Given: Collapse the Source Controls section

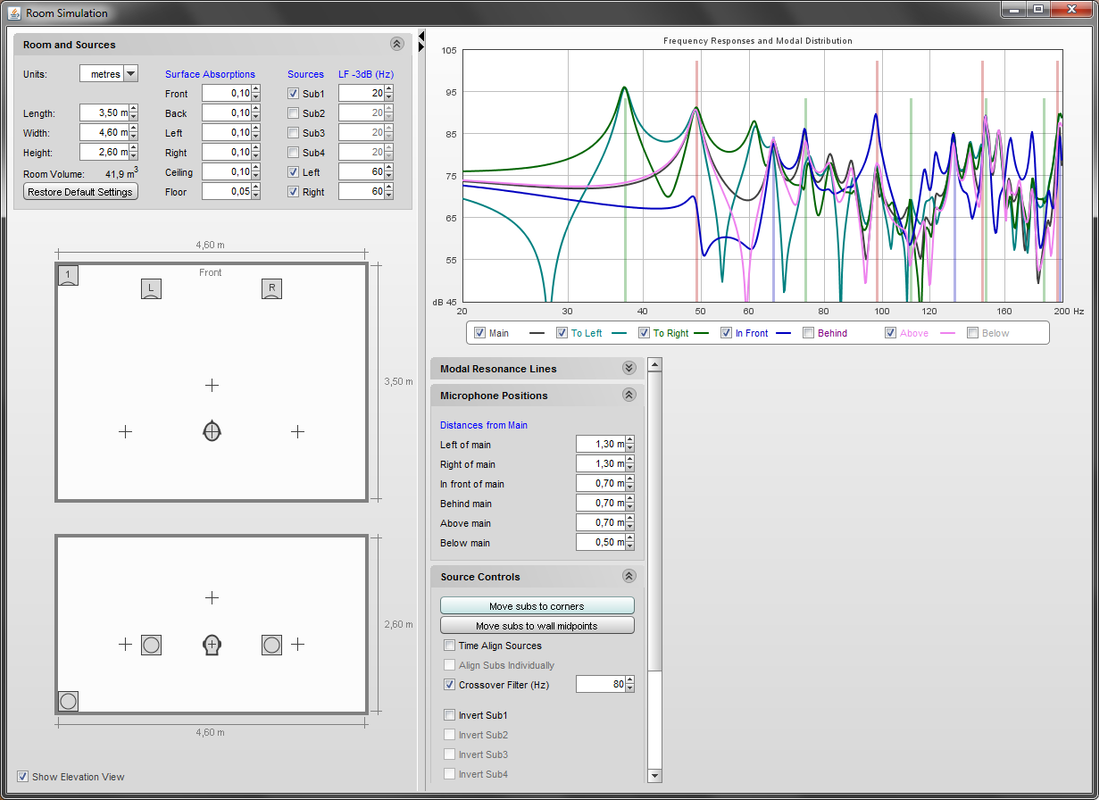Looking at the screenshot, I should click(629, 576).
